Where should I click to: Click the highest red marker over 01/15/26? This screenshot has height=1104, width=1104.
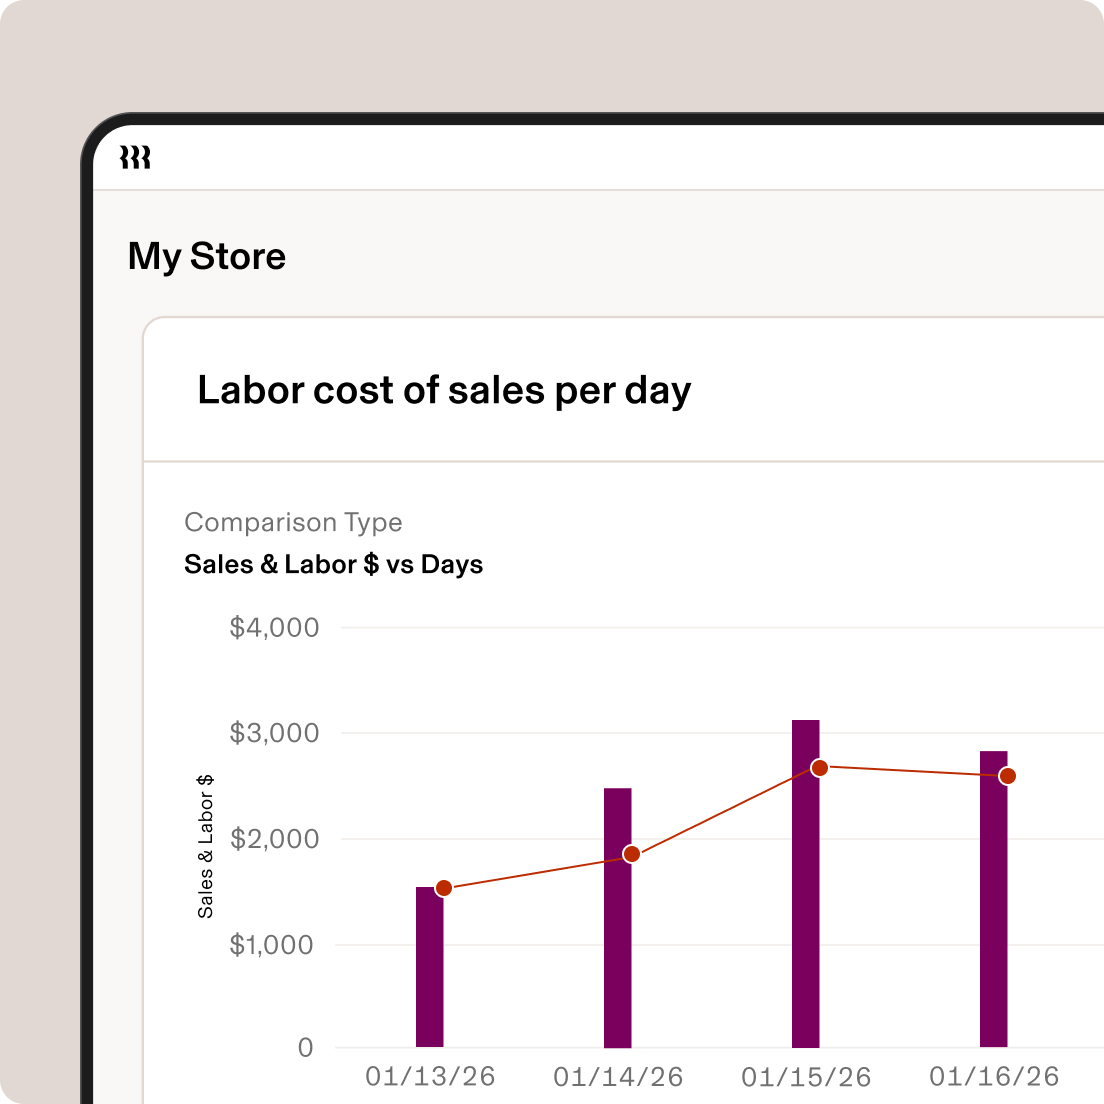tap(818, 768)
